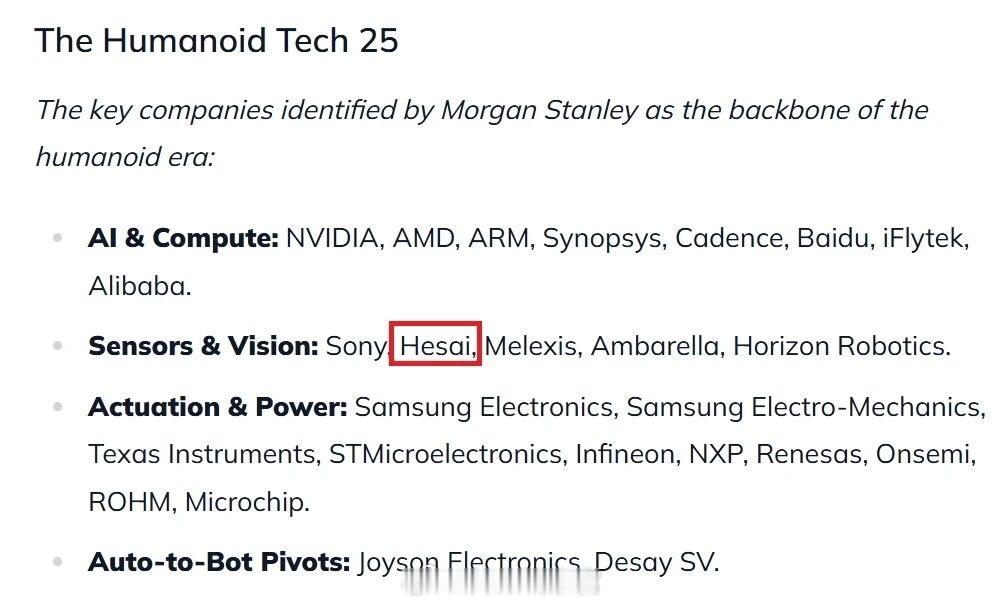Click the bullet beside Auto-to-Bot Pivots
This screenshot has height=605, width=1007.
tap(58, 562)
